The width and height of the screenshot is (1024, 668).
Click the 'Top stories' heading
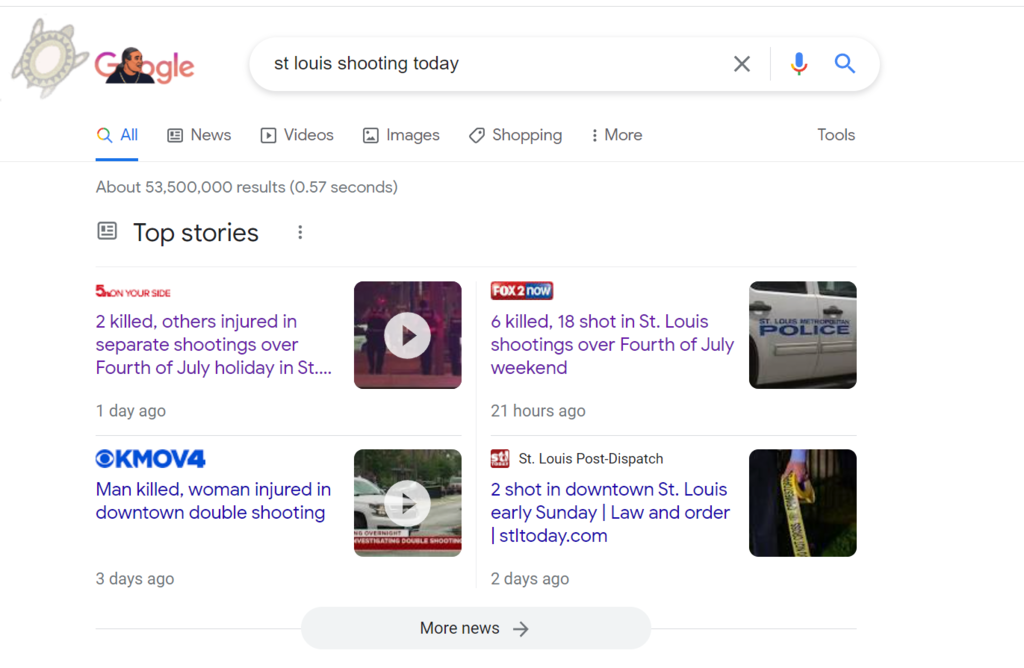click(x=196, y=232)
